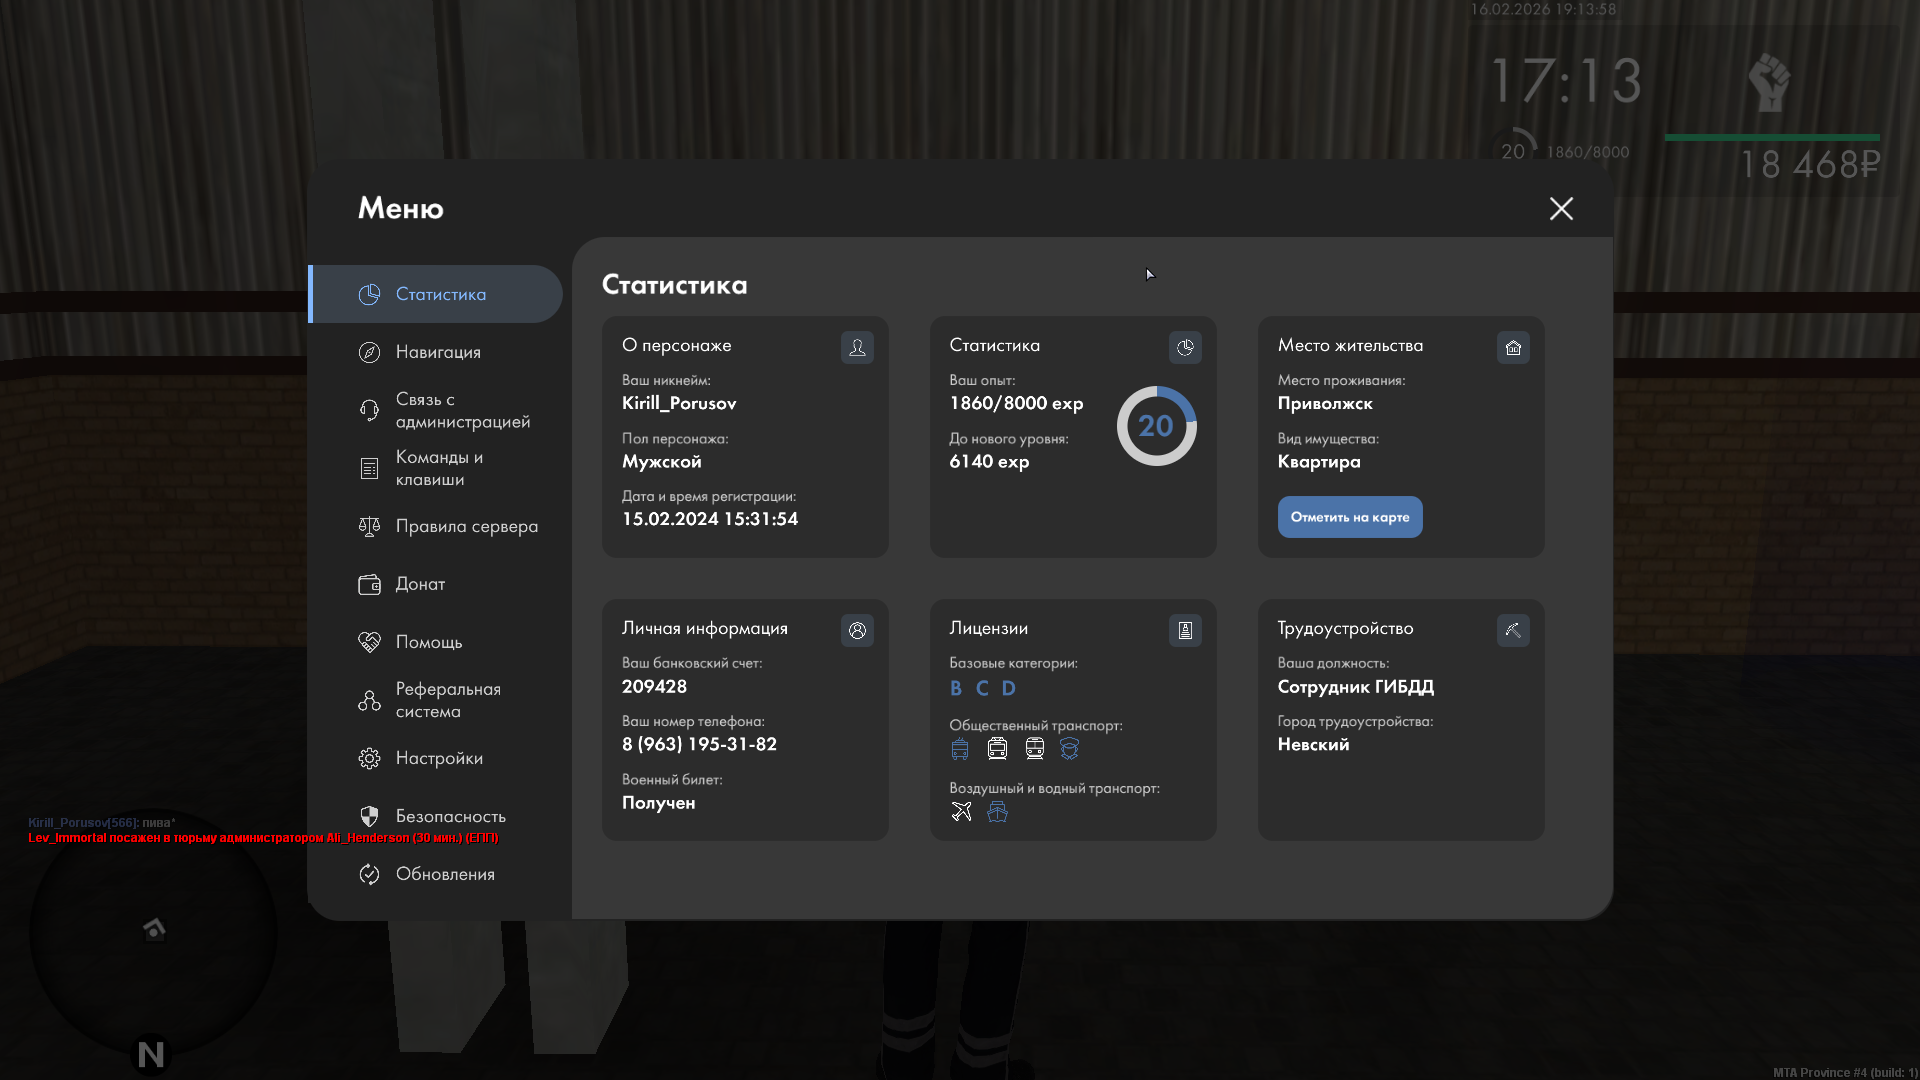
Task: Open Правила сервера section
Action: (x=466, y=526)
